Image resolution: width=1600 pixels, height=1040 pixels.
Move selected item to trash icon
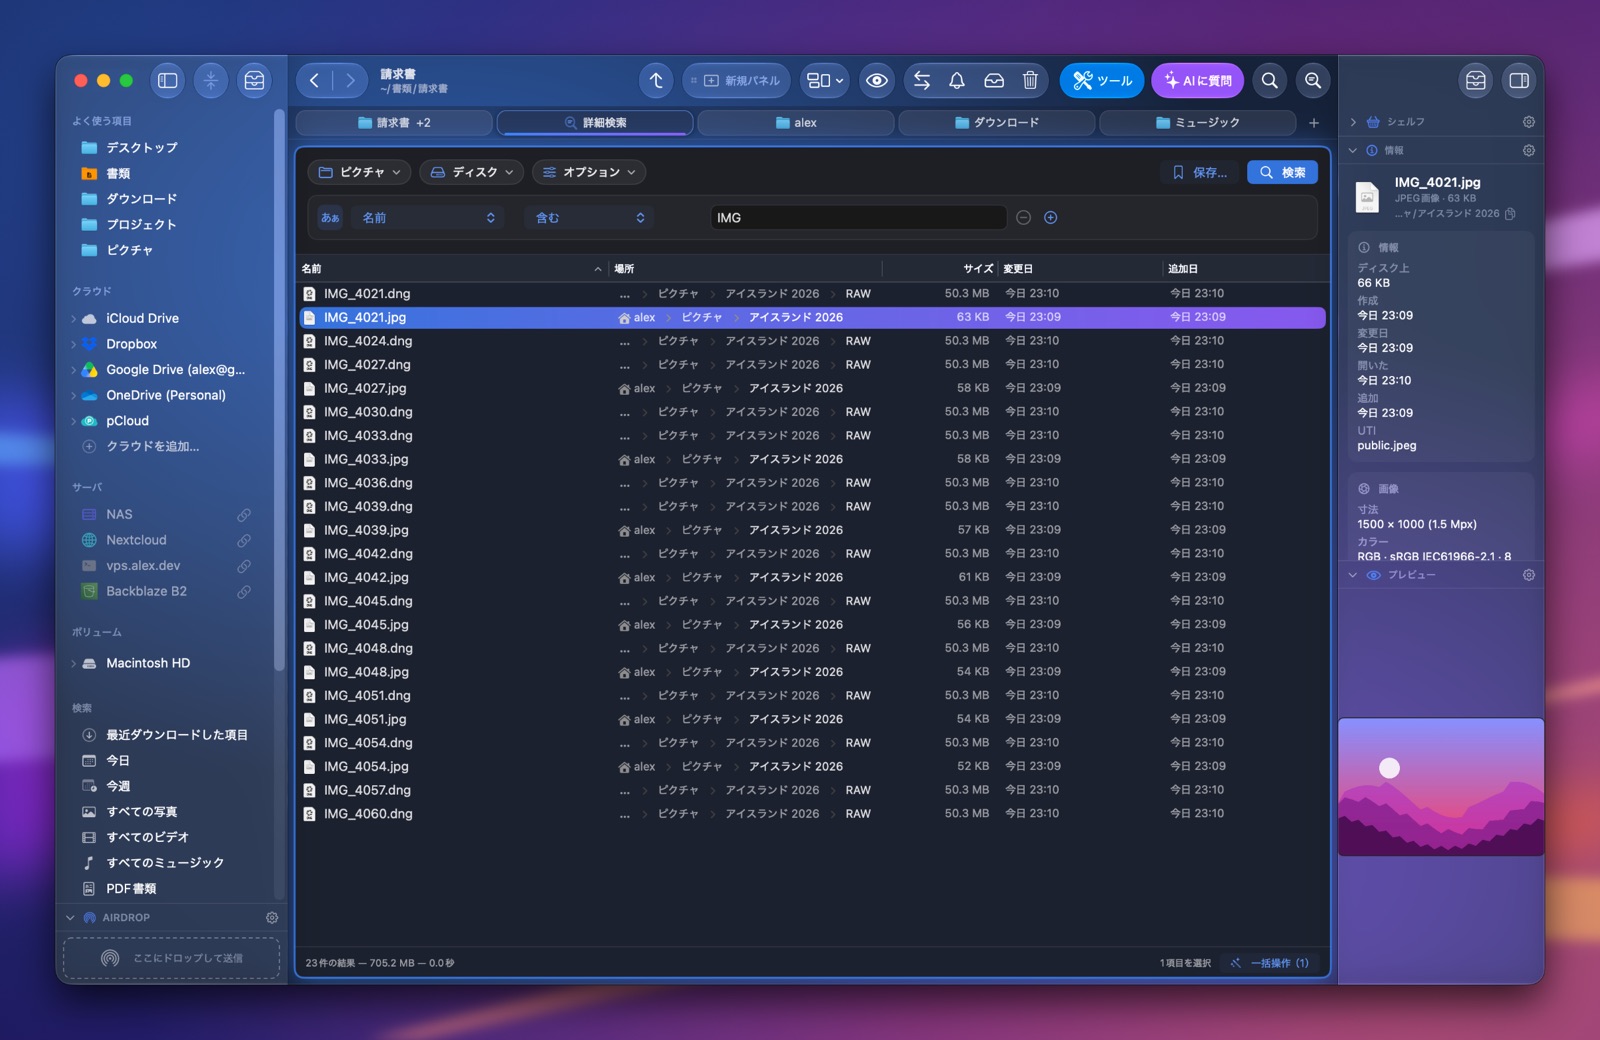[x=1030, y=81]
